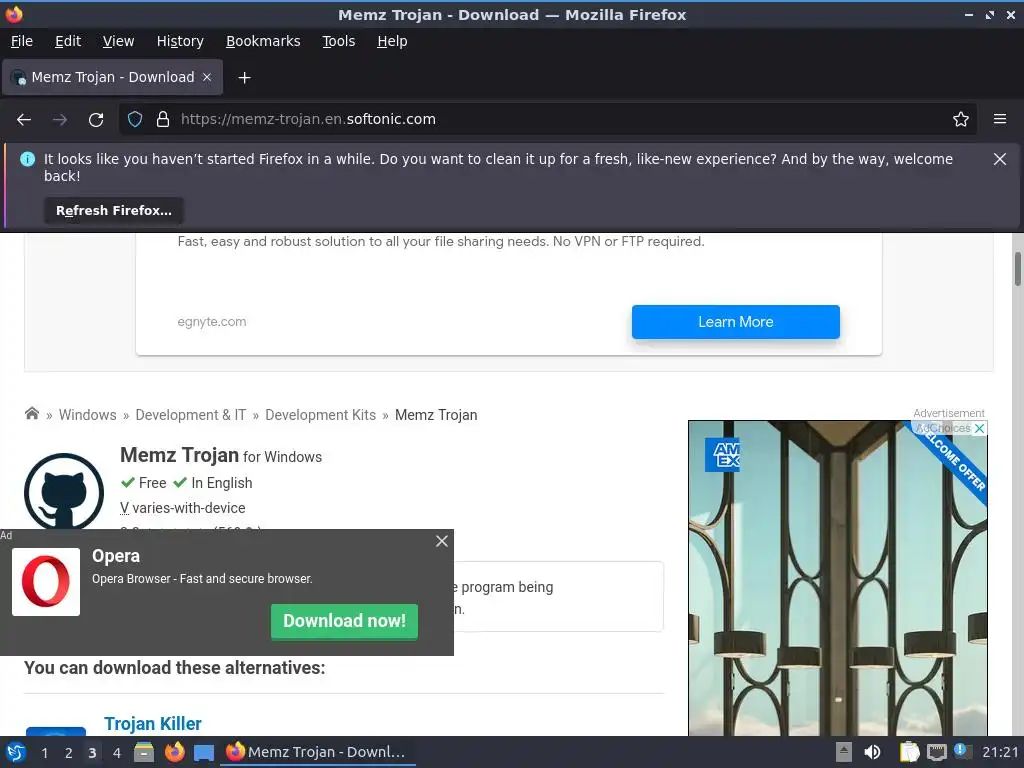This screenshot has height=768, width=1024.
Task: Open the Tools menu
Action: 338,41
